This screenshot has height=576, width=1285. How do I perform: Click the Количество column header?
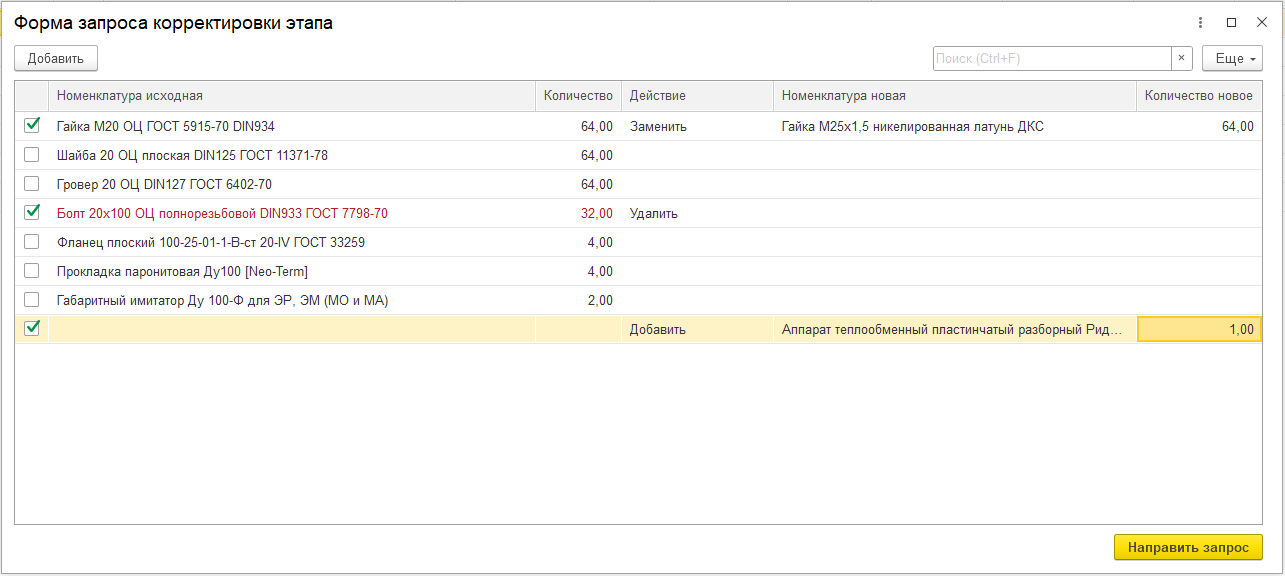point(578,96)
